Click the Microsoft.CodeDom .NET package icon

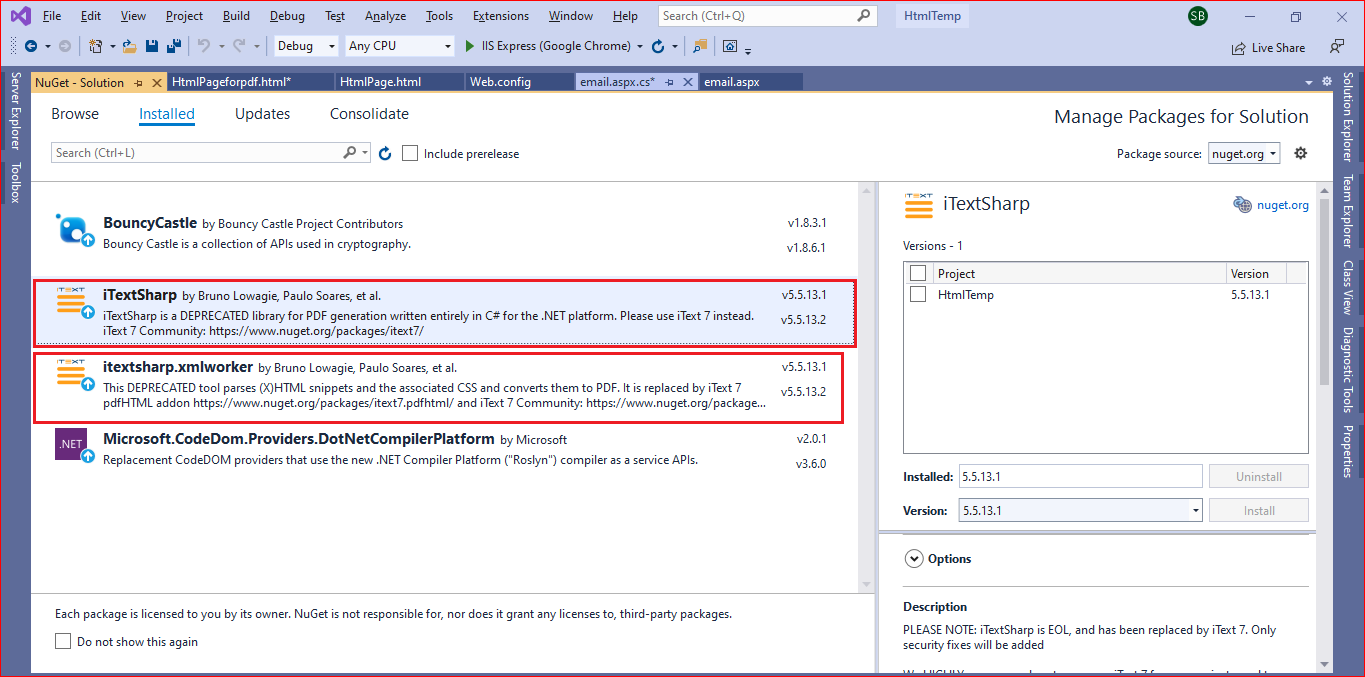click(x=76, y=447)
